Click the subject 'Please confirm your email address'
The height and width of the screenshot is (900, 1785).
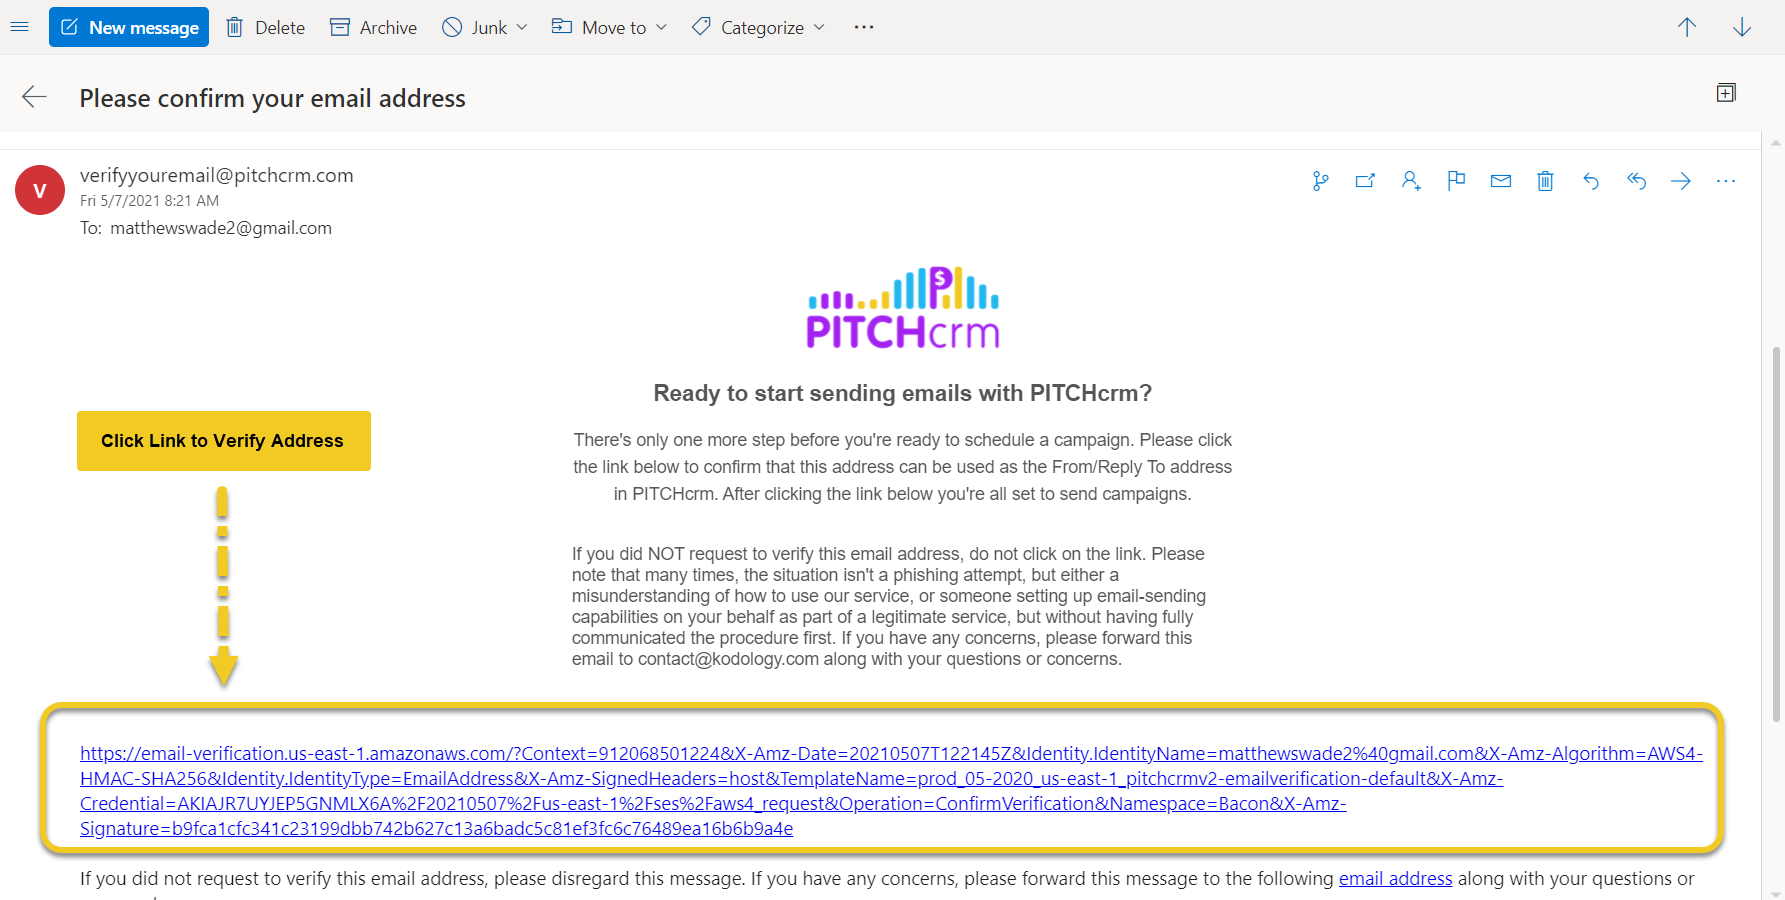[x=273, y=98]
